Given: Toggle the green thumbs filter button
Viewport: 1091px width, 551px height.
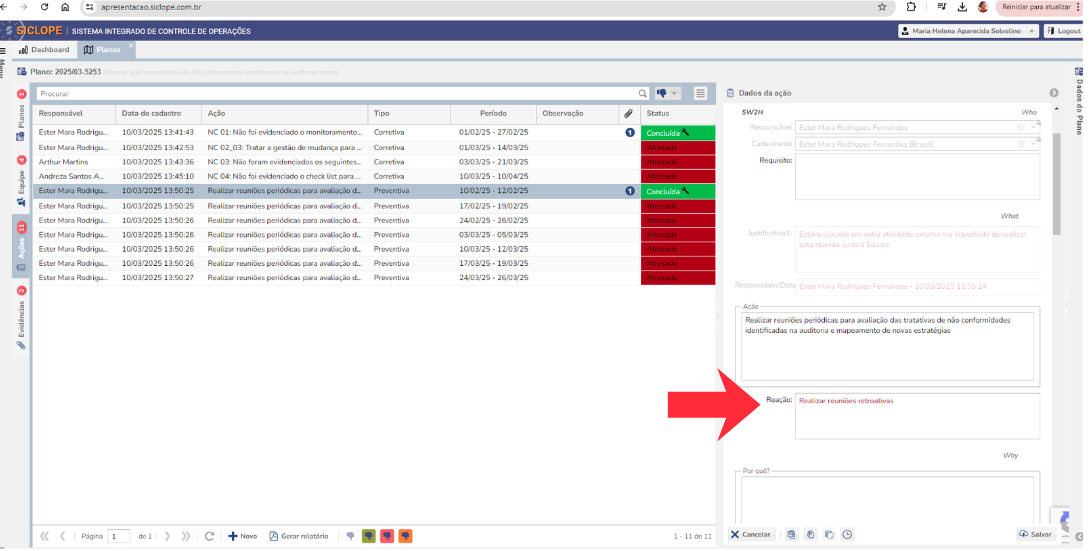Looking at the screenshot, I should 368,536.
